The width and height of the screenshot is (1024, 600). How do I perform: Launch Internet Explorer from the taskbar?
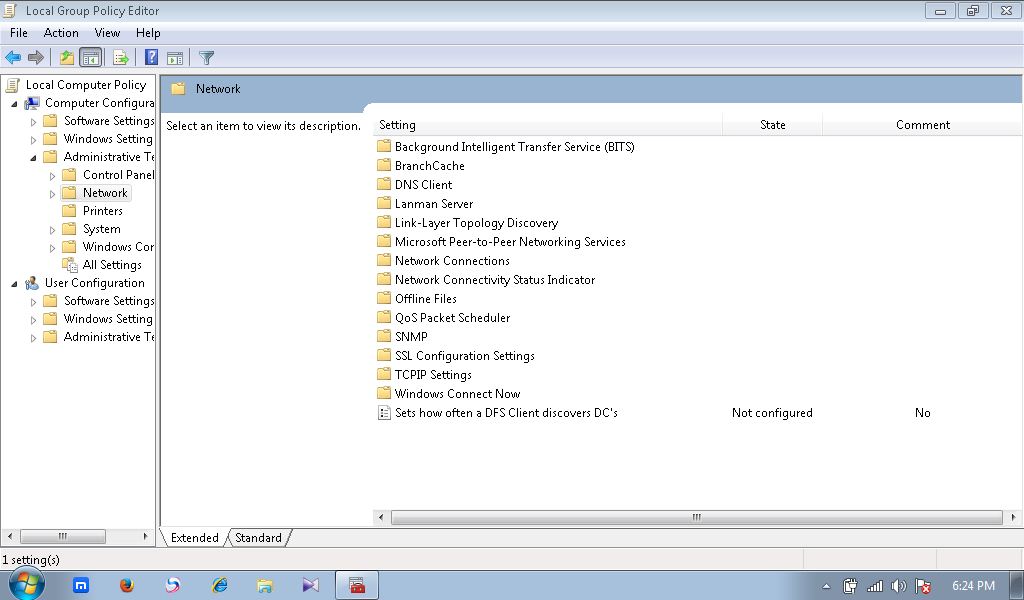(219, 585)
